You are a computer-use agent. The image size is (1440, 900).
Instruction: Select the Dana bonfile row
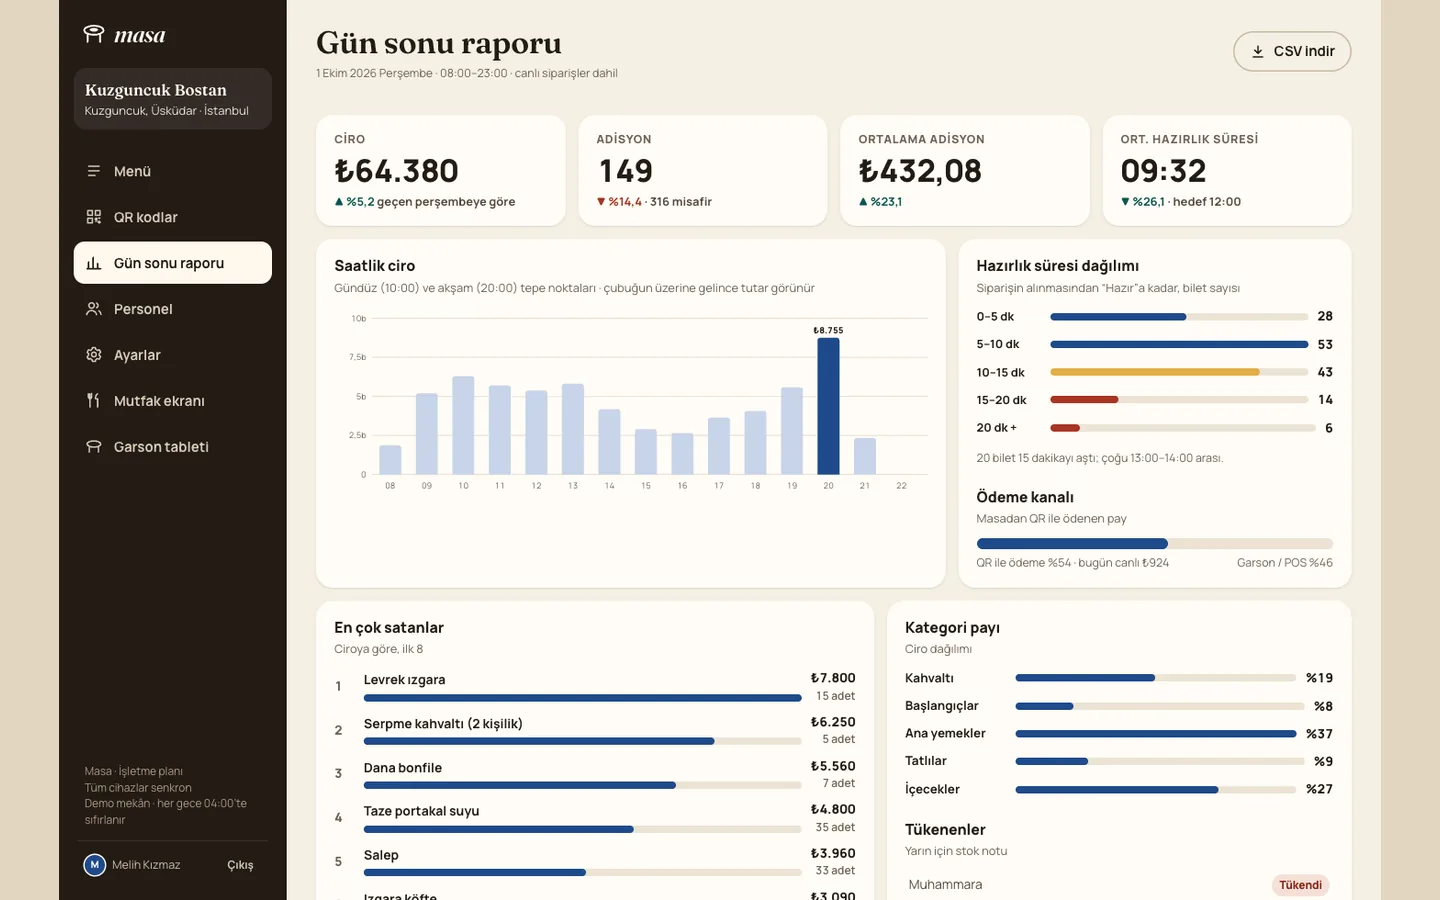pyautogui.click(x=595, y=775)
